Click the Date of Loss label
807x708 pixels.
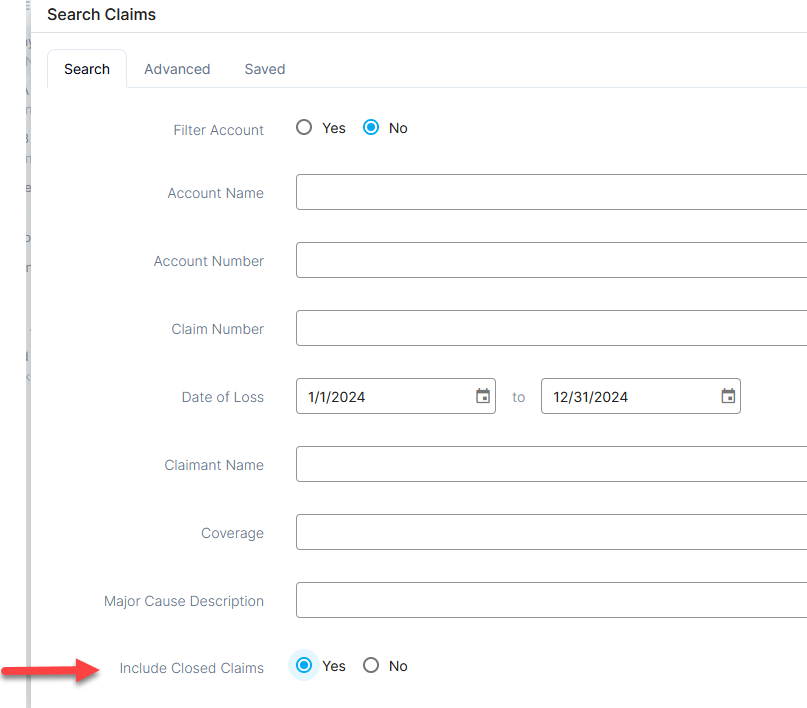coord(222,397)
